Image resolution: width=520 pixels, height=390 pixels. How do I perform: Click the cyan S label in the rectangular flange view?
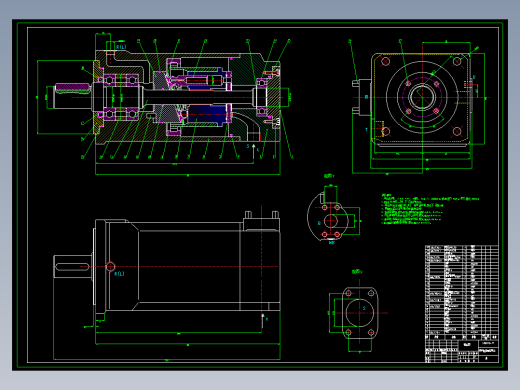(x=364, y=308)
